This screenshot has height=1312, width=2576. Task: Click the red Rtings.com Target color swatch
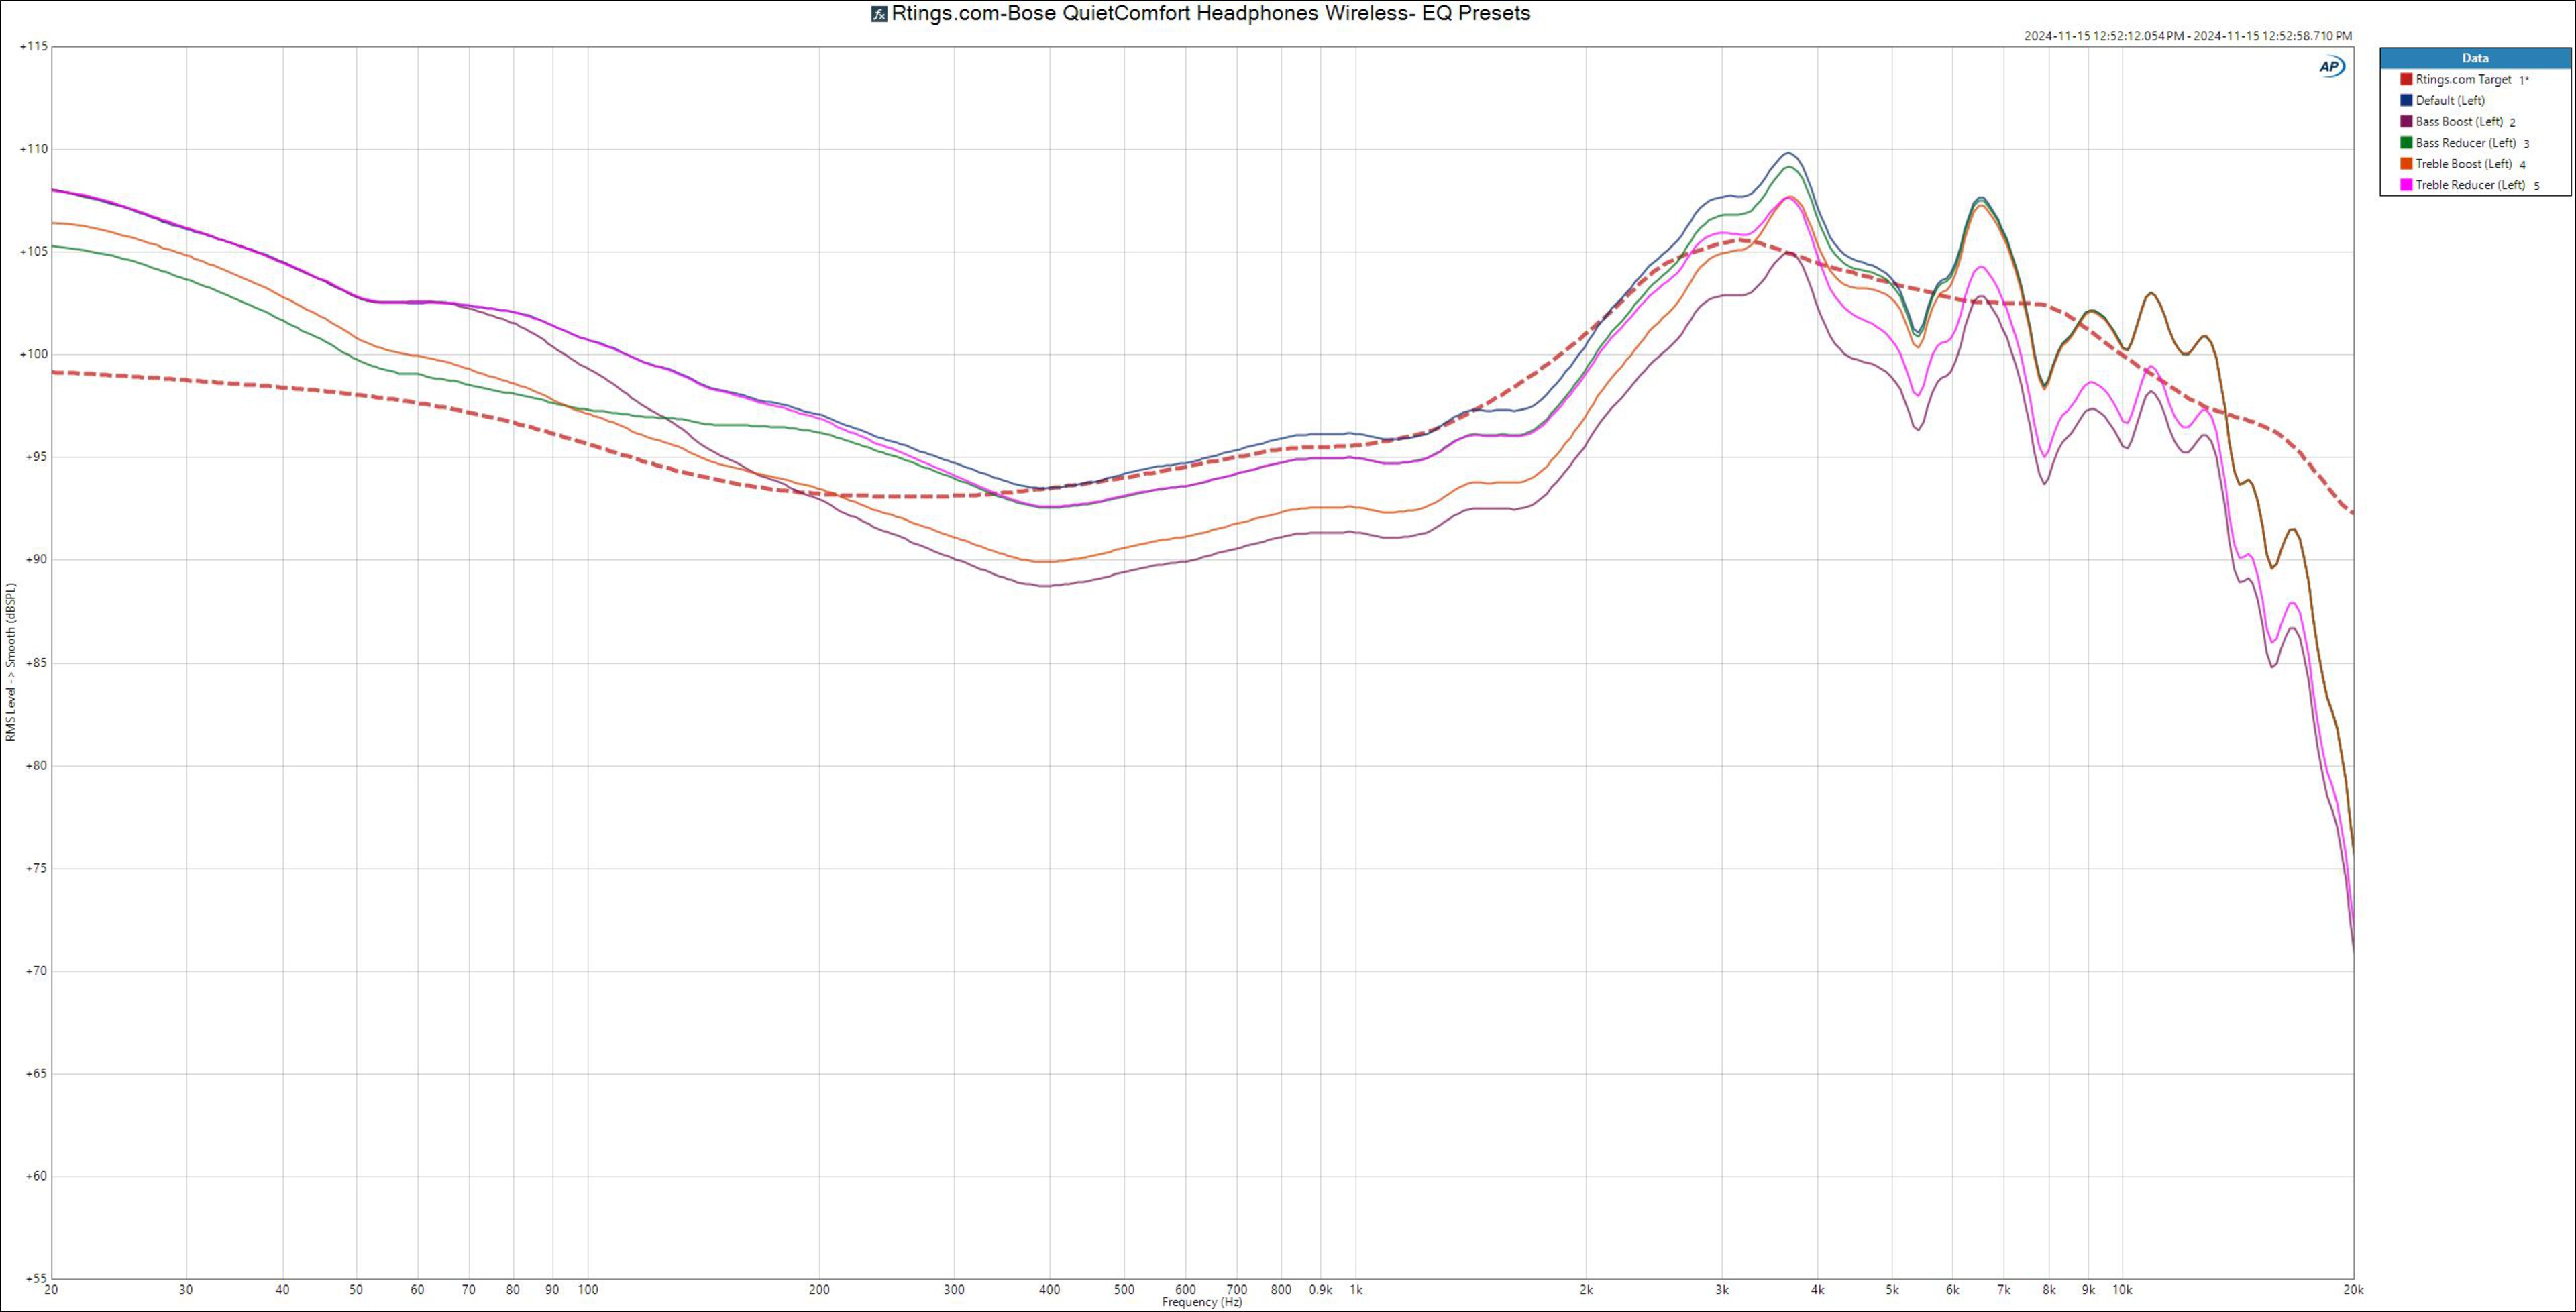2406,79
